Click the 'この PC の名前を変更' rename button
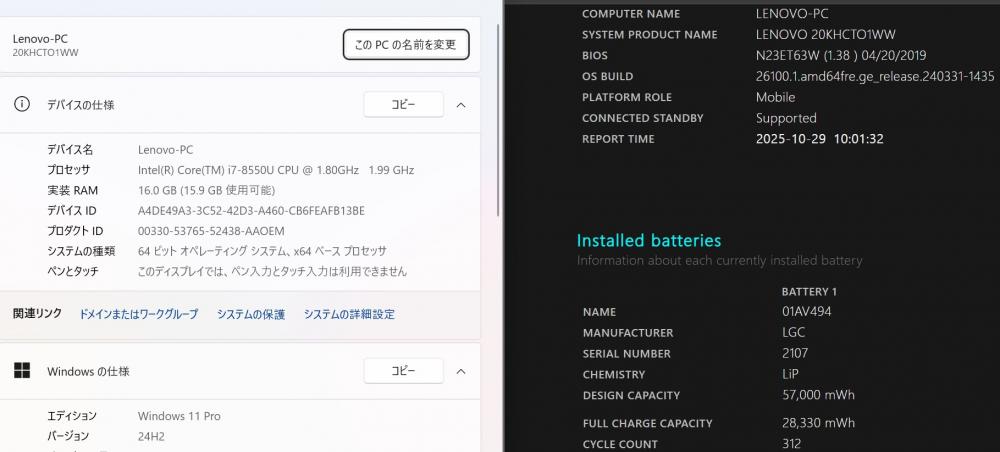1000x452 pixels. 406,45
